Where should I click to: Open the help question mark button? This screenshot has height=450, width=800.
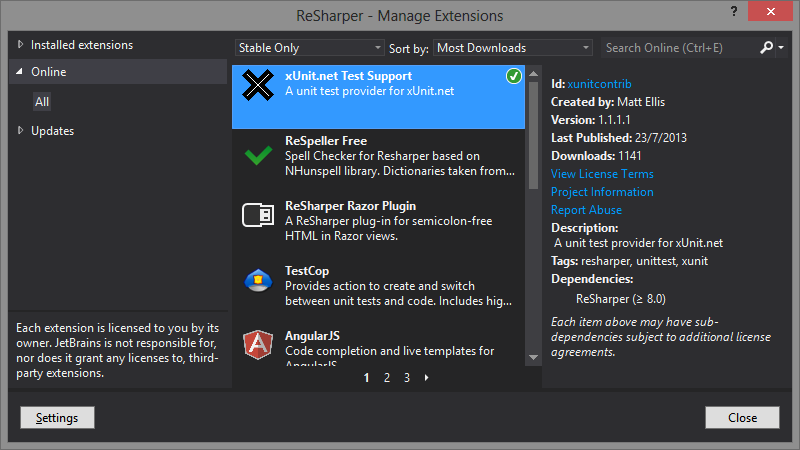(x=734, y=11)
